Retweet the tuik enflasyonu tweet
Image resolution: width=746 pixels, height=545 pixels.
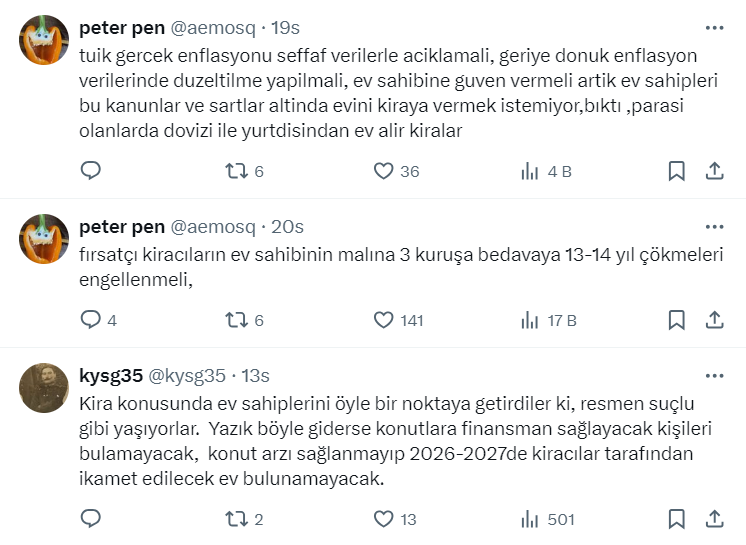point(236,171)
